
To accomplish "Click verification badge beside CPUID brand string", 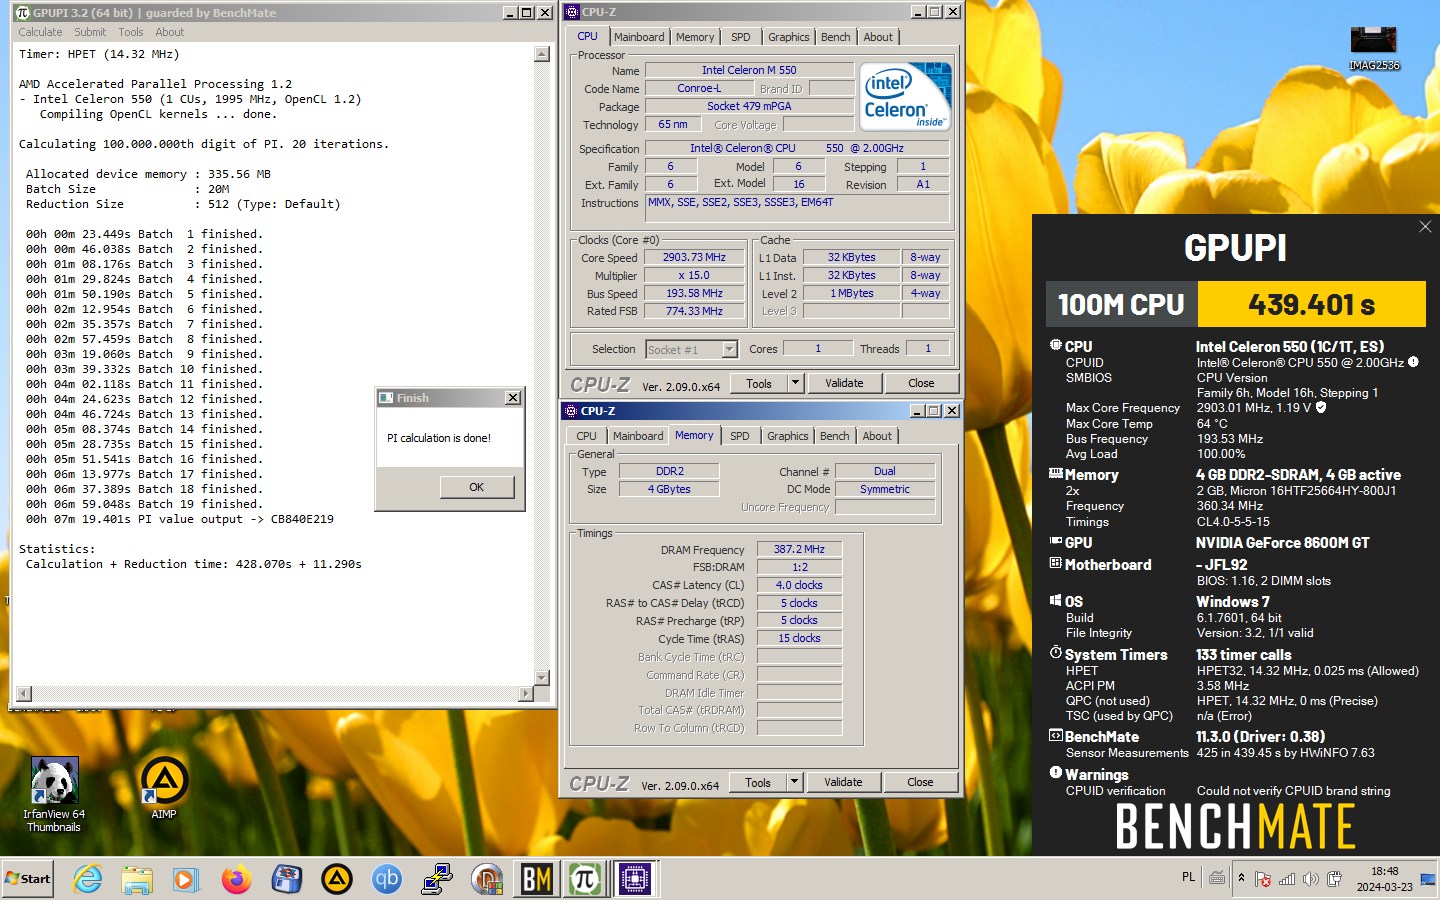I will point(1413,362).
